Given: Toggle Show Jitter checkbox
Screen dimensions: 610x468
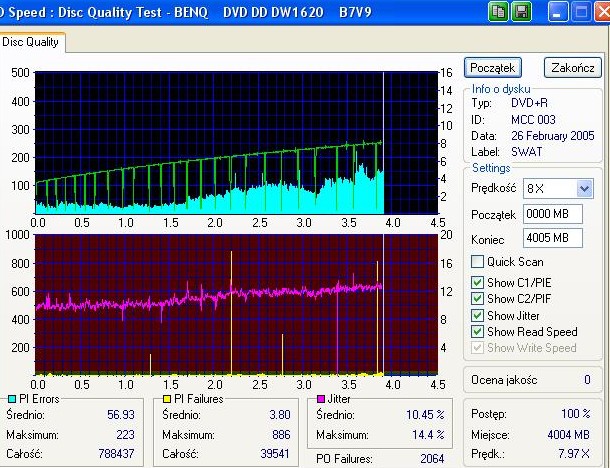Looking at the screenshot, I should 477,315.
